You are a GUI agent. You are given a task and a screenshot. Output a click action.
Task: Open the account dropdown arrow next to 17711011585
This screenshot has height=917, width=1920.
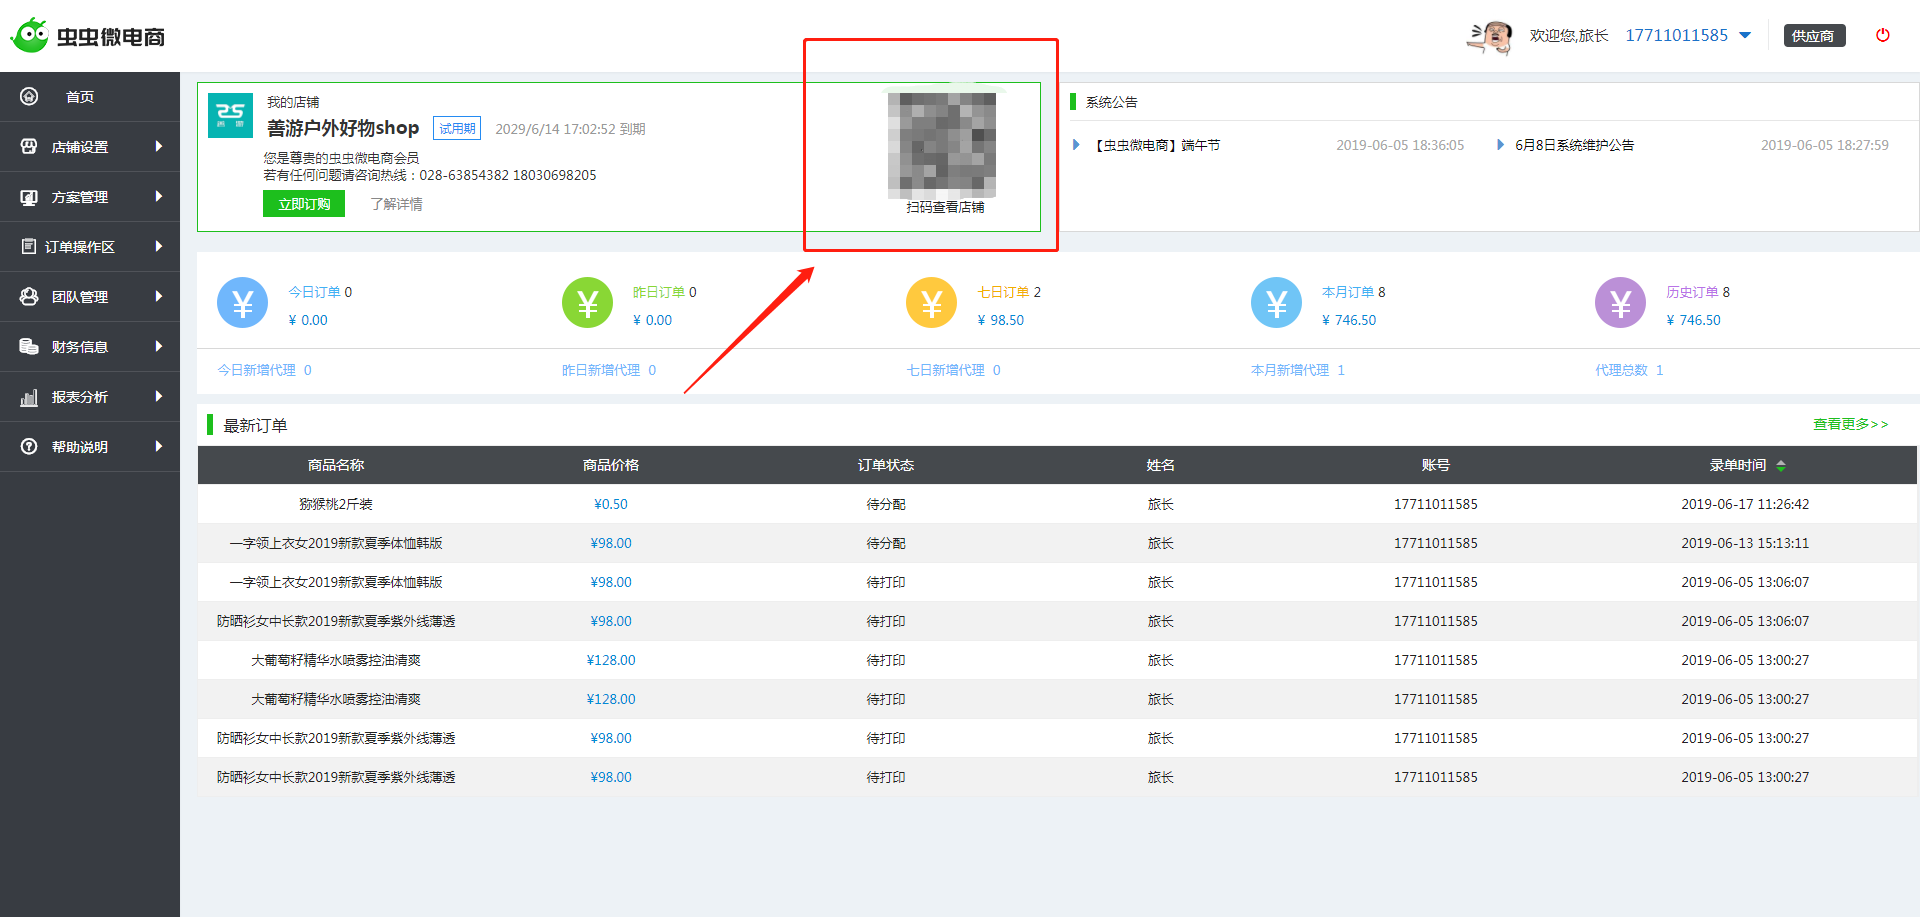point(1745,35)
